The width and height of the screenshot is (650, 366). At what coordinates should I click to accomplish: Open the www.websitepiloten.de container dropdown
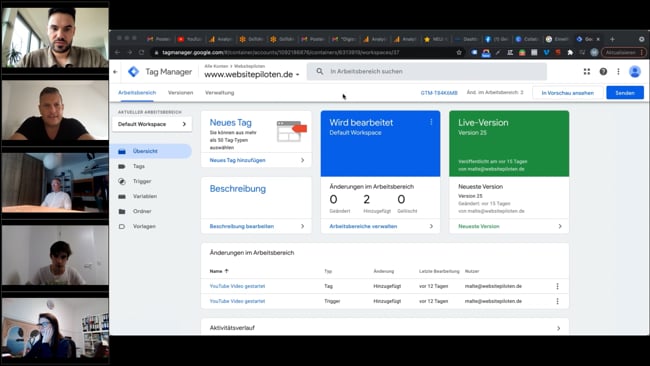coord(252,75)
